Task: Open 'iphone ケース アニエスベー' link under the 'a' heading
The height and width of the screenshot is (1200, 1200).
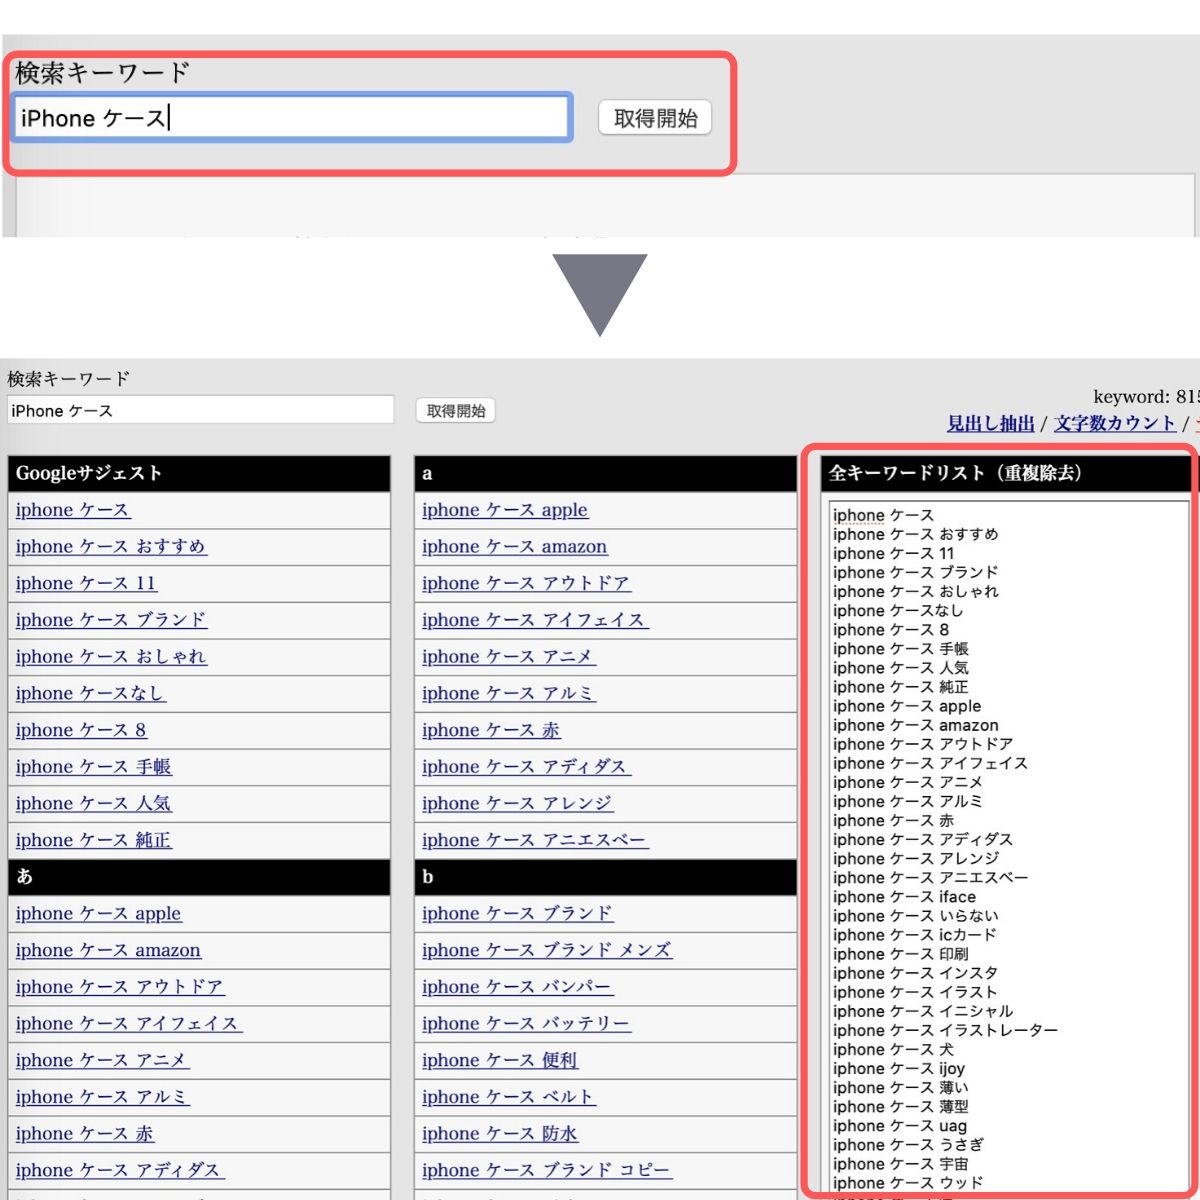Action: click(x=535, y=841)
